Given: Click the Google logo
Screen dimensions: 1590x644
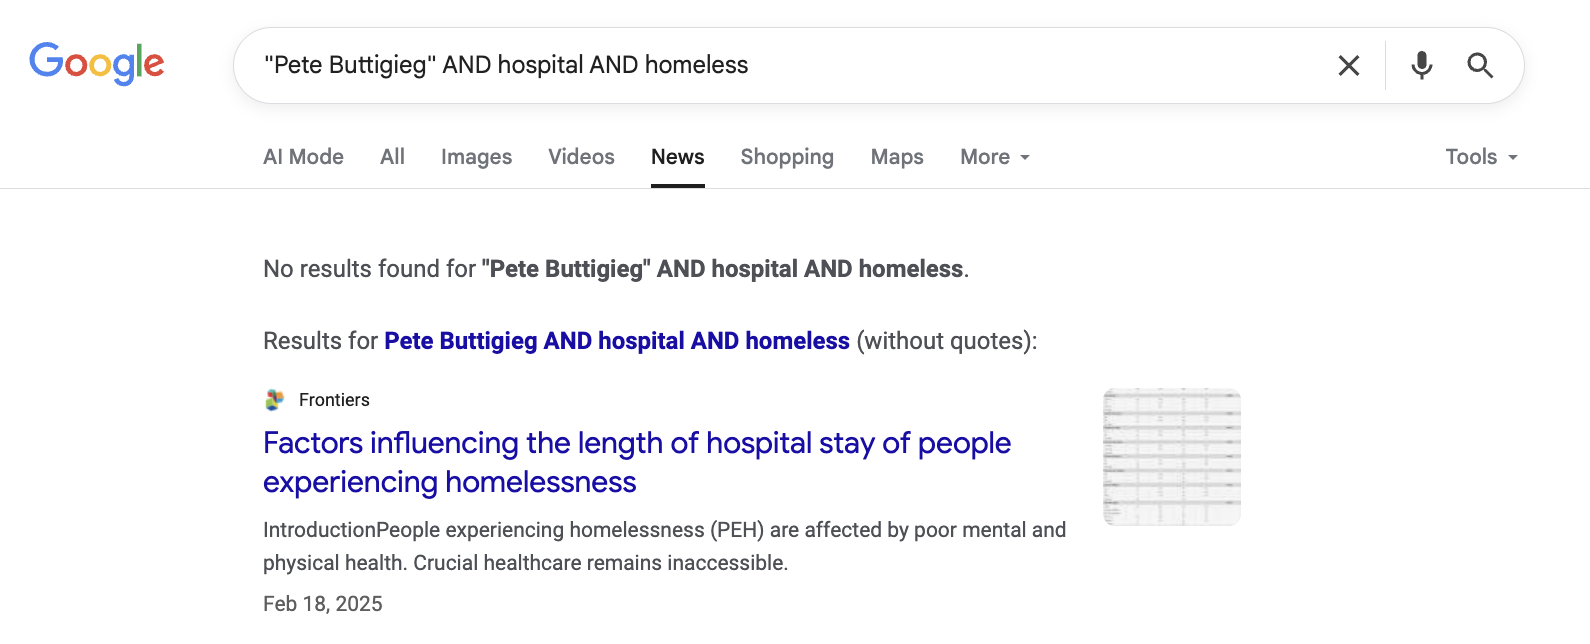Looking at the screenshot, I should tap(97, 63).
